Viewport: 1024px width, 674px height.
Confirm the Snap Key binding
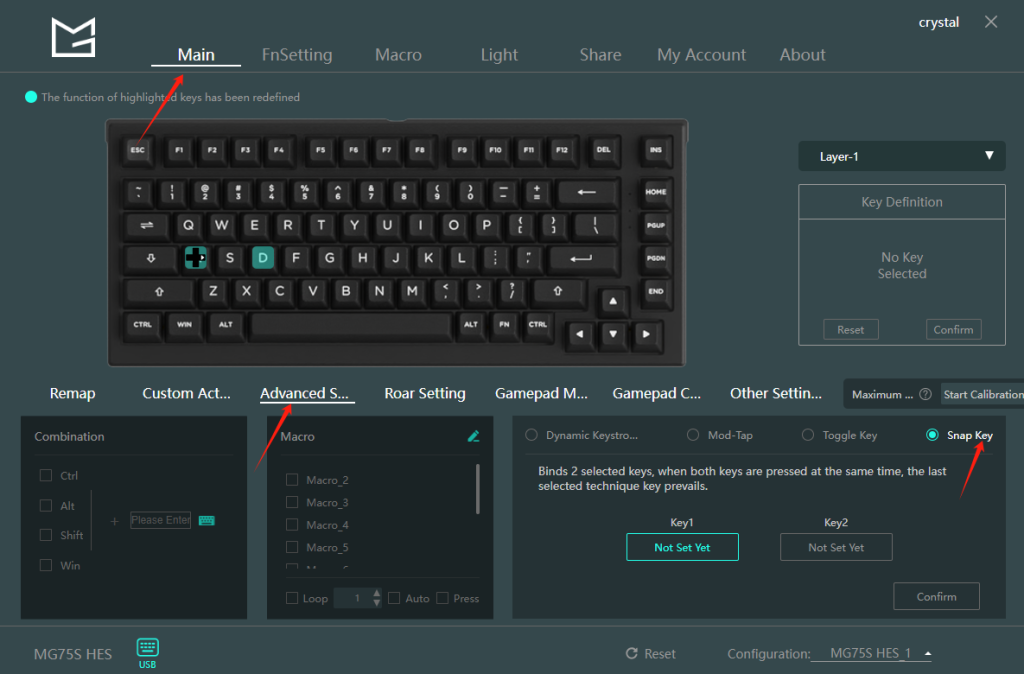pyautogui.click(x=936, y=596)
